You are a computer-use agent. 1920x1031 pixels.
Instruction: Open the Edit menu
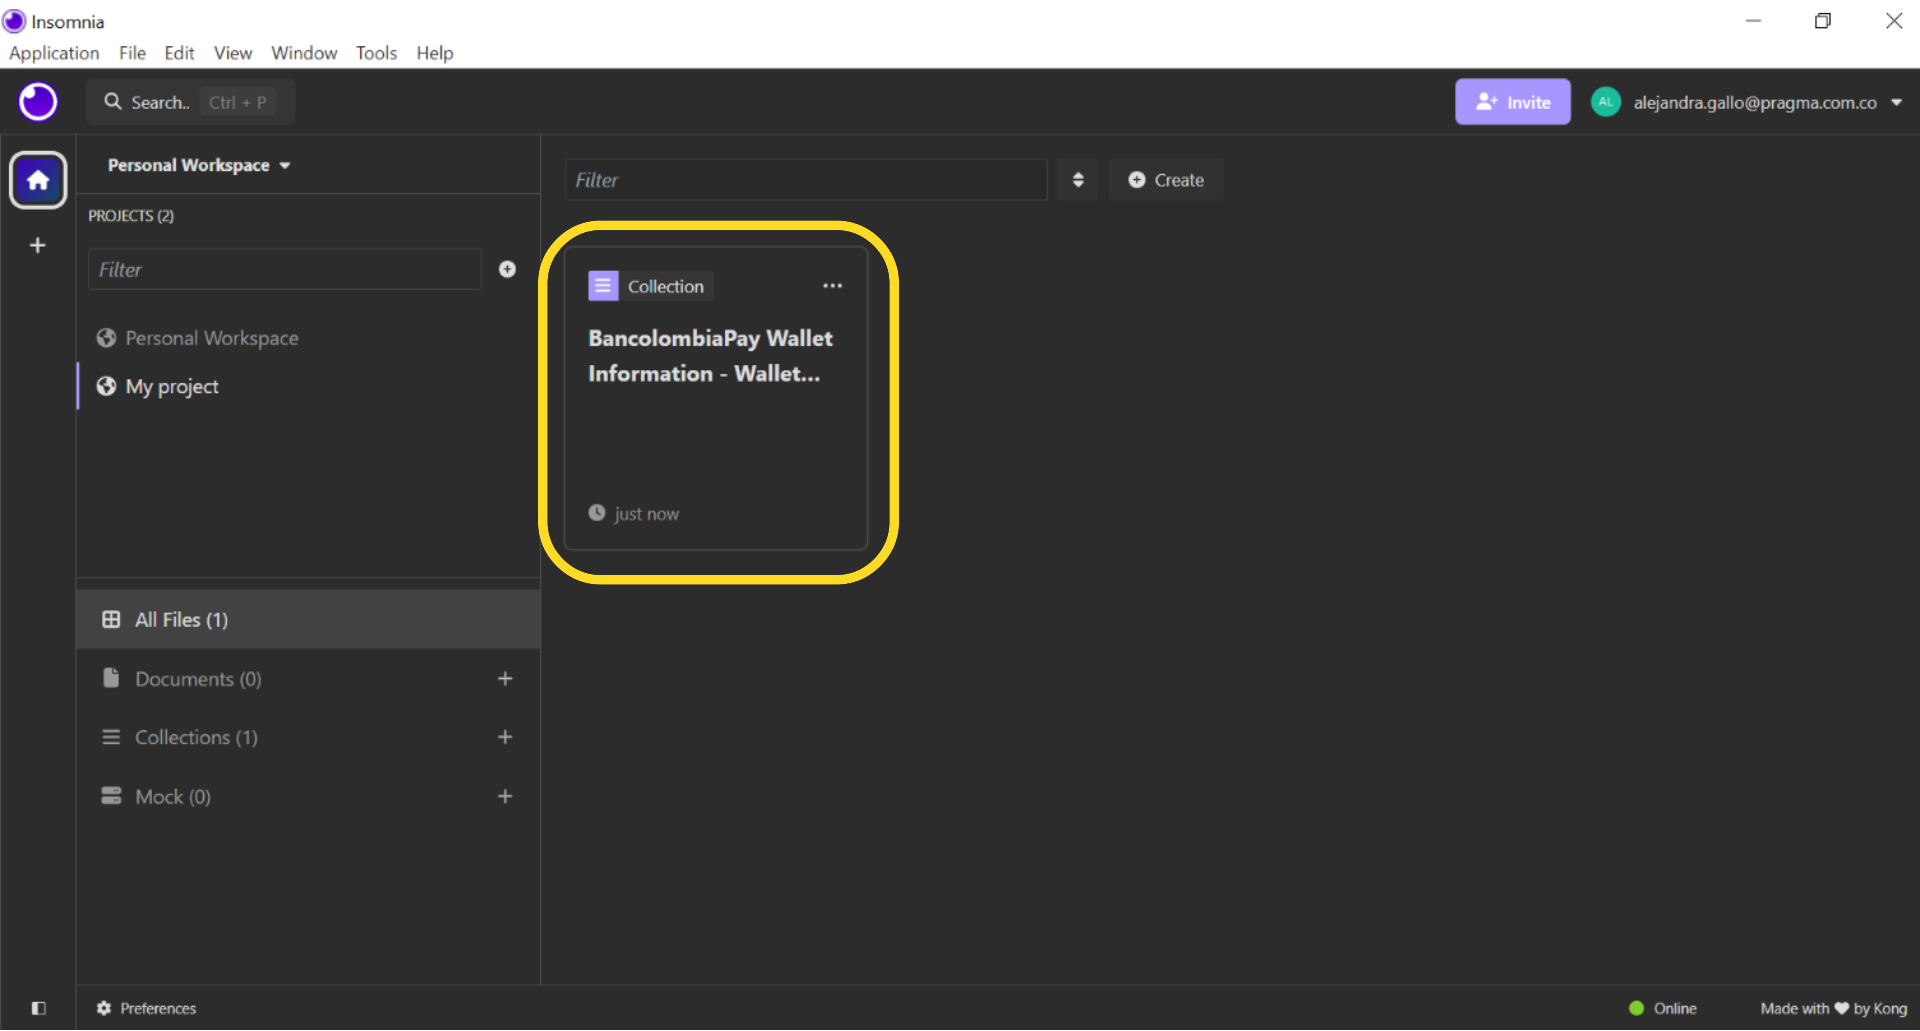click(179, 53)
